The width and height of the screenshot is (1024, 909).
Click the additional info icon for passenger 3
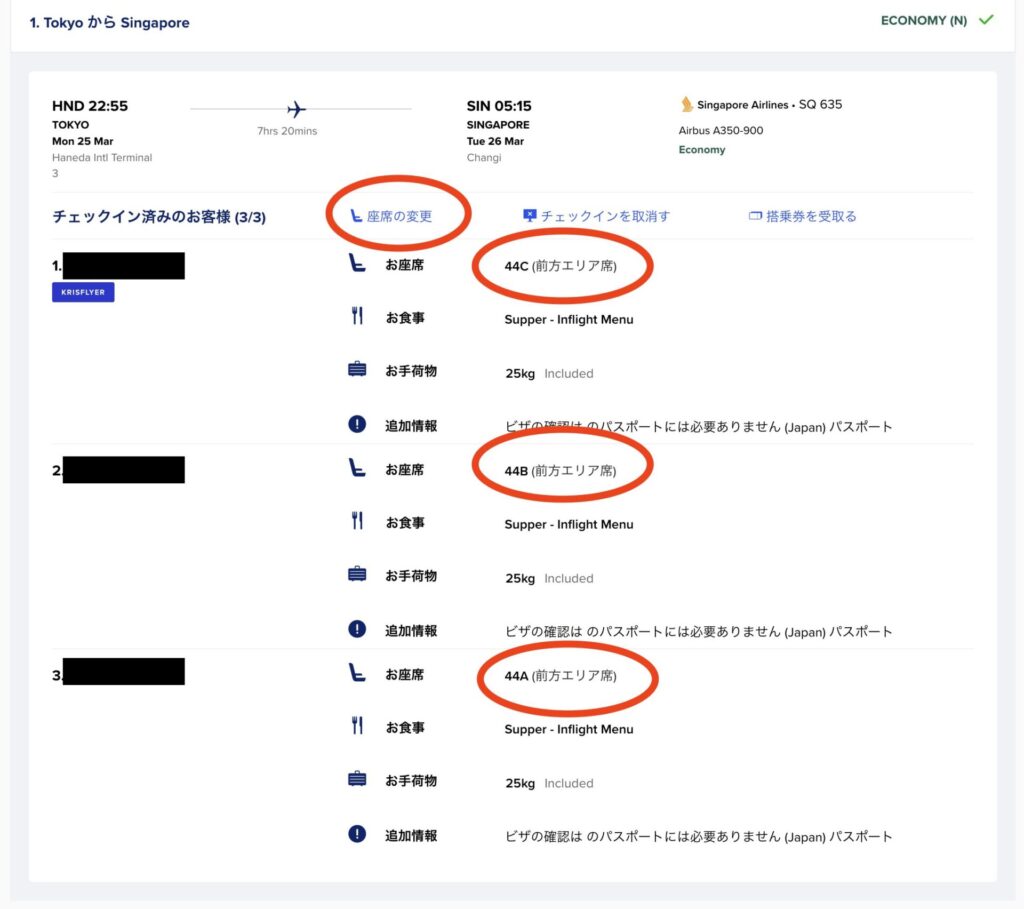coord(357,834)
